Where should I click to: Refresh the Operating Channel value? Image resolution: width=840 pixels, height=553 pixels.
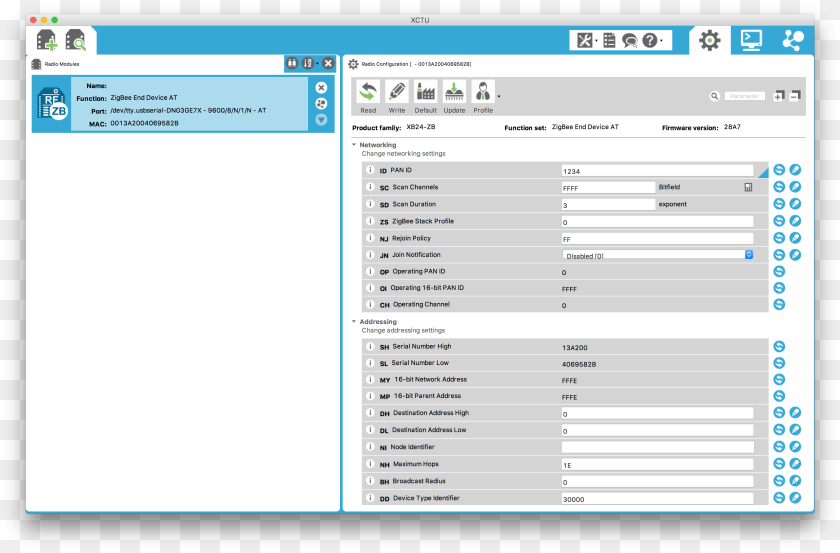coord(779,305)
